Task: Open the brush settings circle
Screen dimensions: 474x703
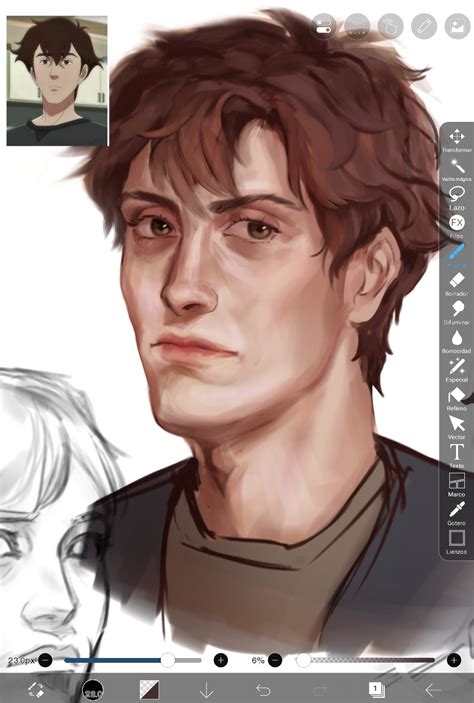Action: click(93, 690)
